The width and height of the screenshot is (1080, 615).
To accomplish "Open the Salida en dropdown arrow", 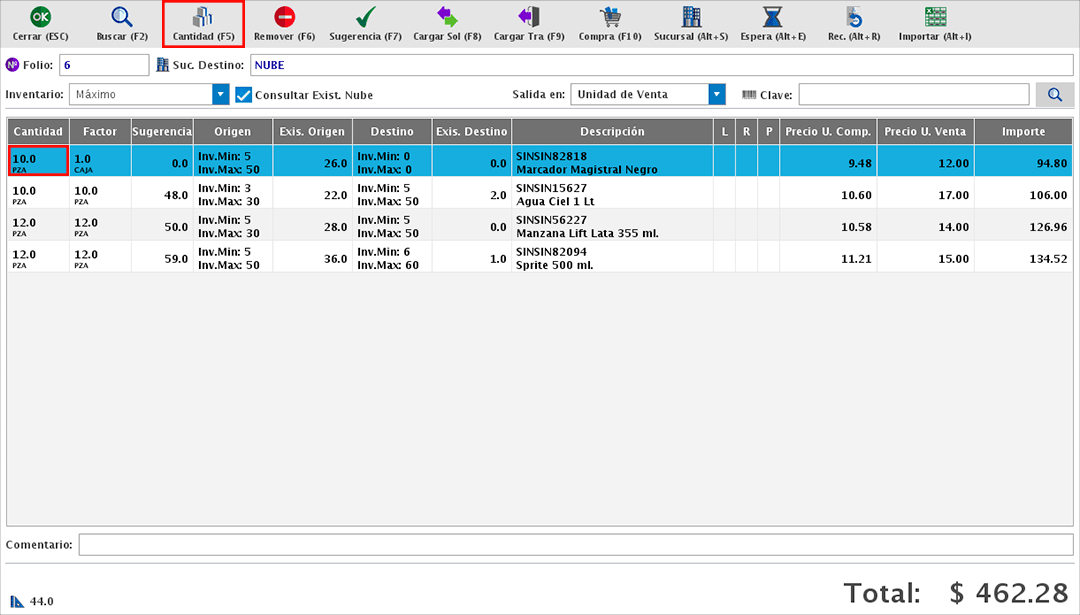I will tap(716, 95).
